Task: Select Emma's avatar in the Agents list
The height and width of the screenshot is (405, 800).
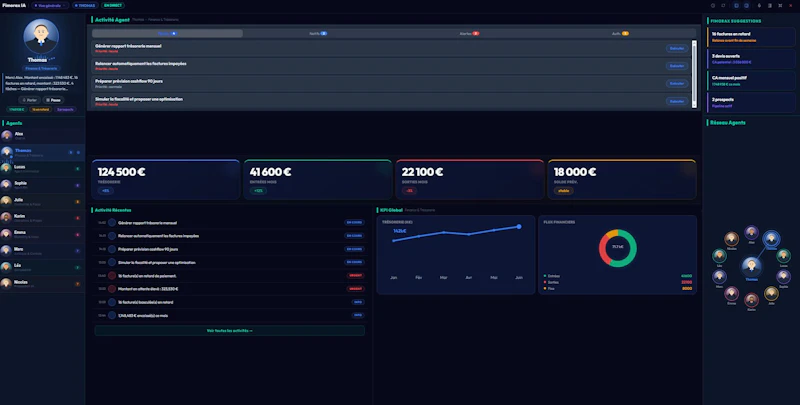Action: (x=6, y=234)
